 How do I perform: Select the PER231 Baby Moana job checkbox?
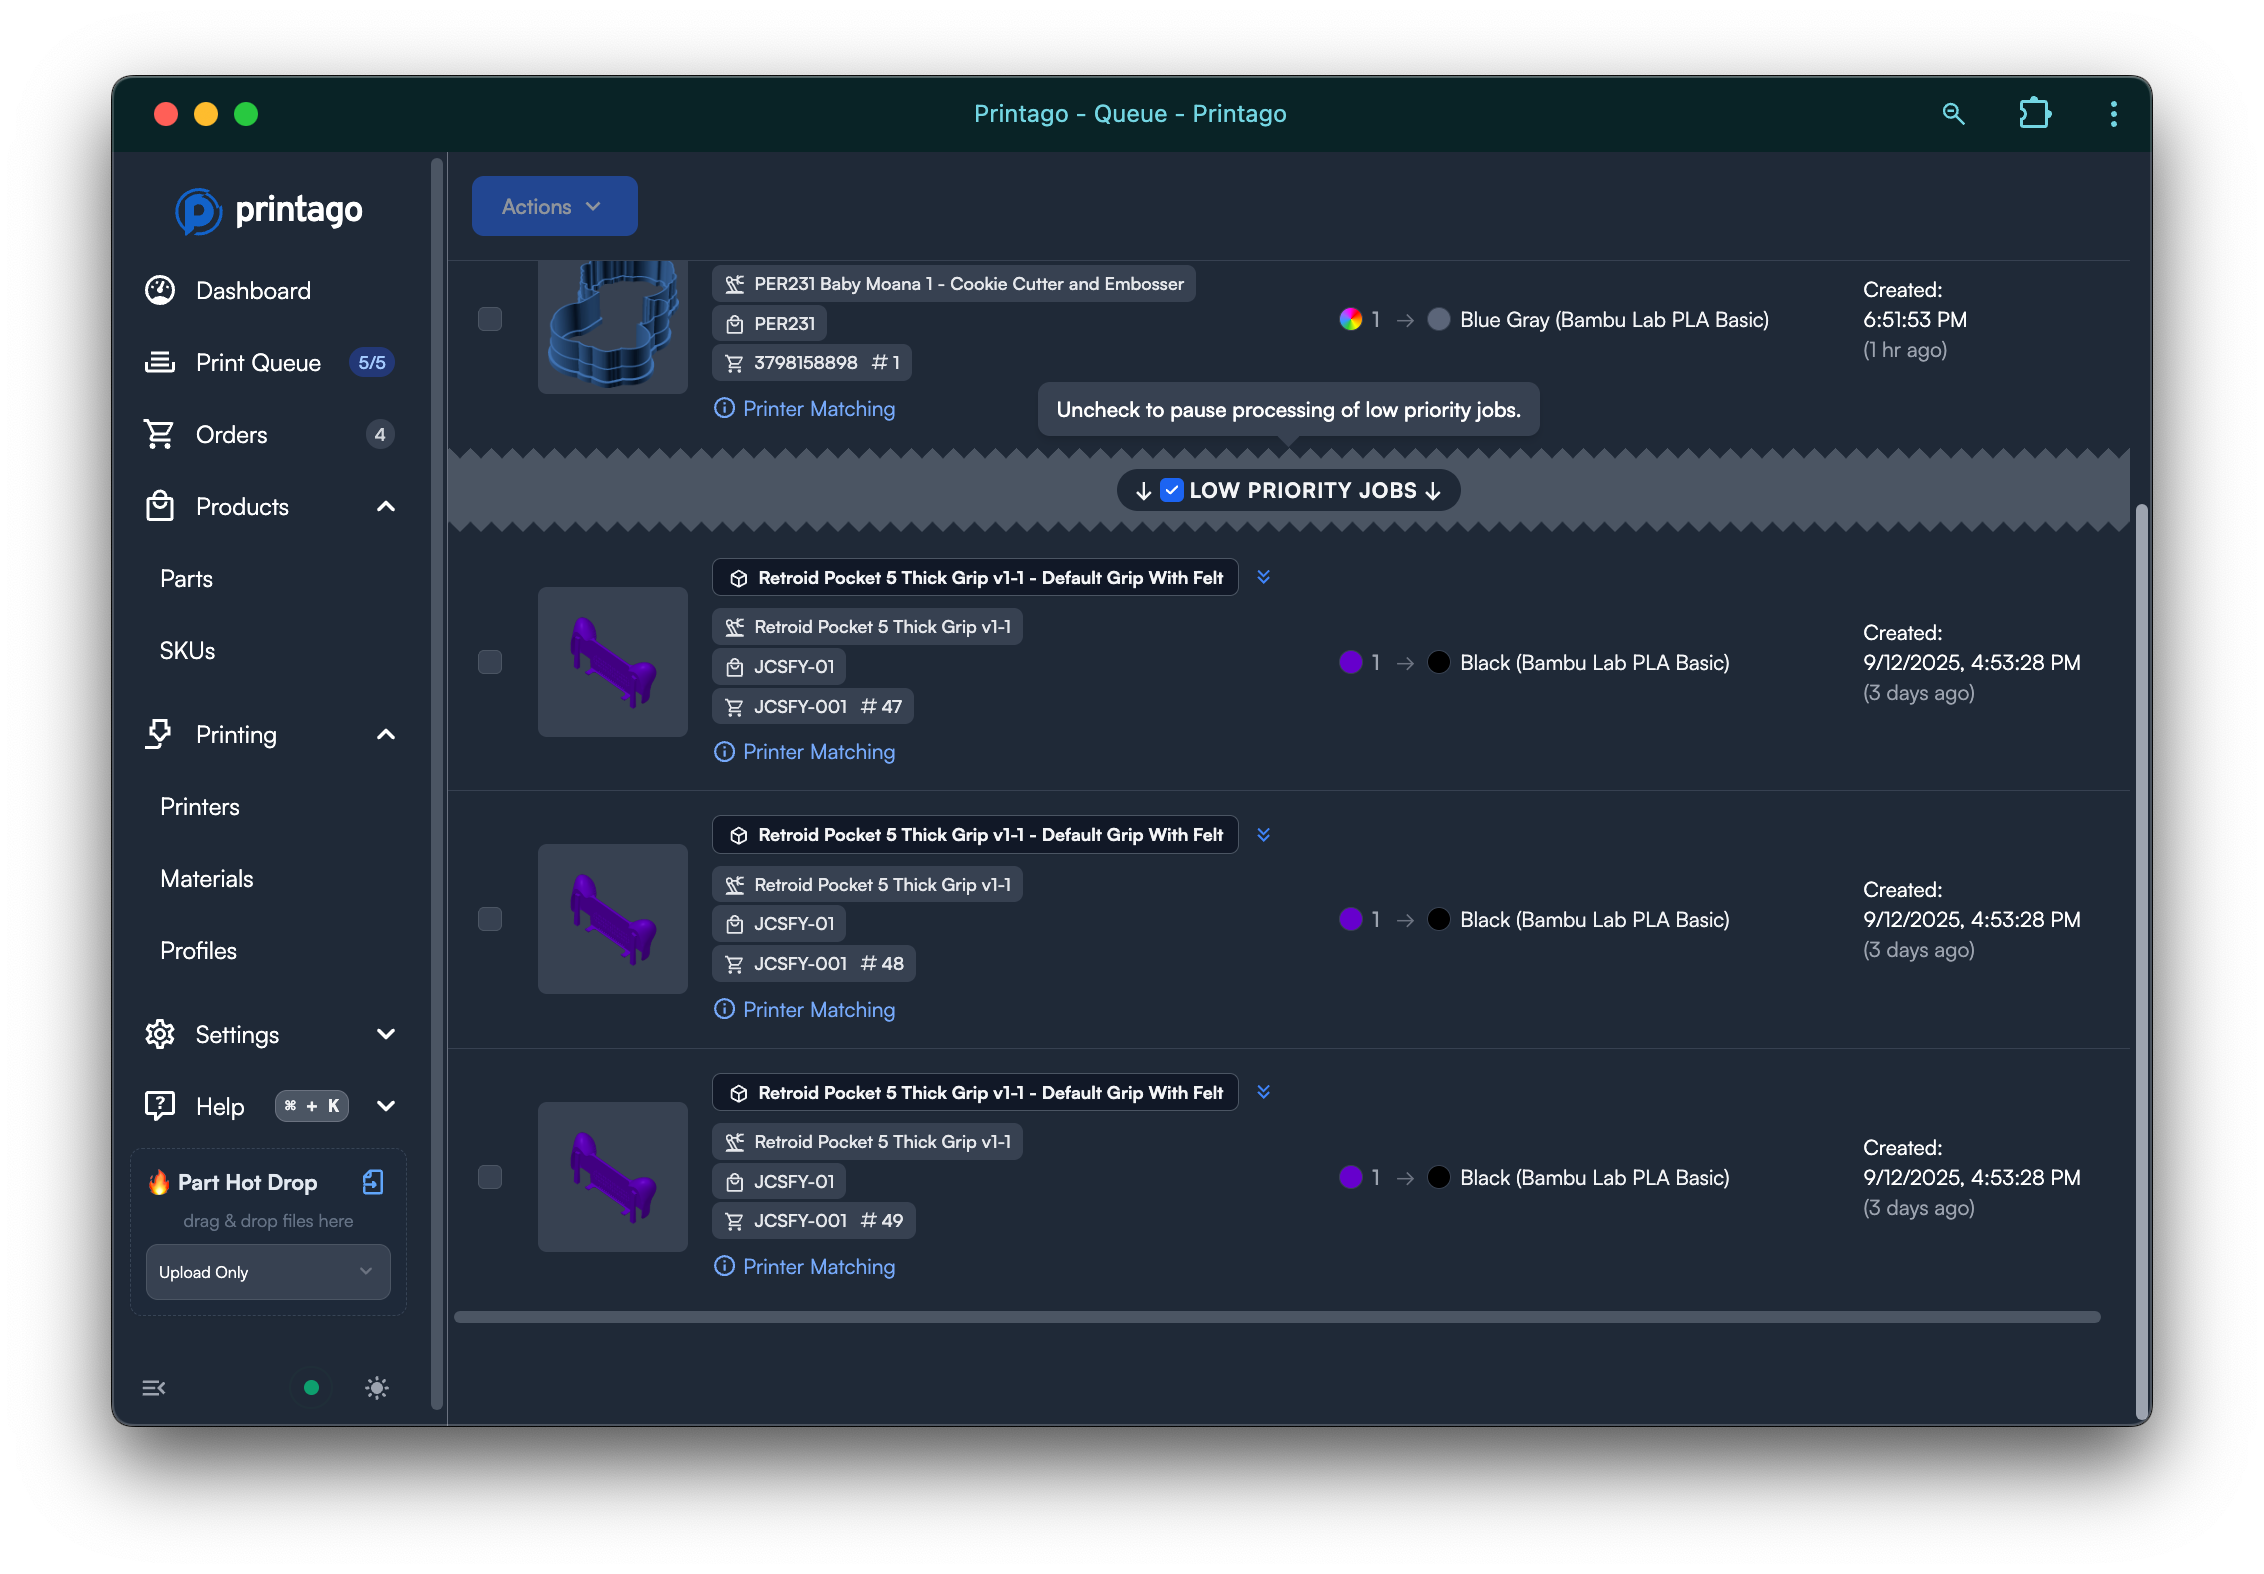[490, 319]
